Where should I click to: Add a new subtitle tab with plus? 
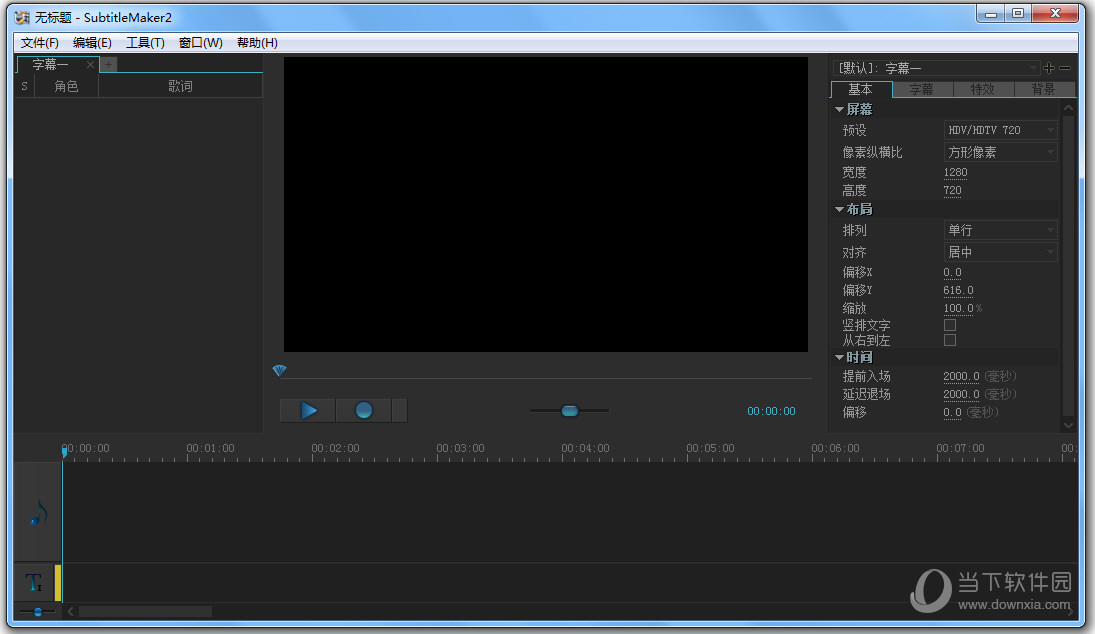[x=109, y=64]
